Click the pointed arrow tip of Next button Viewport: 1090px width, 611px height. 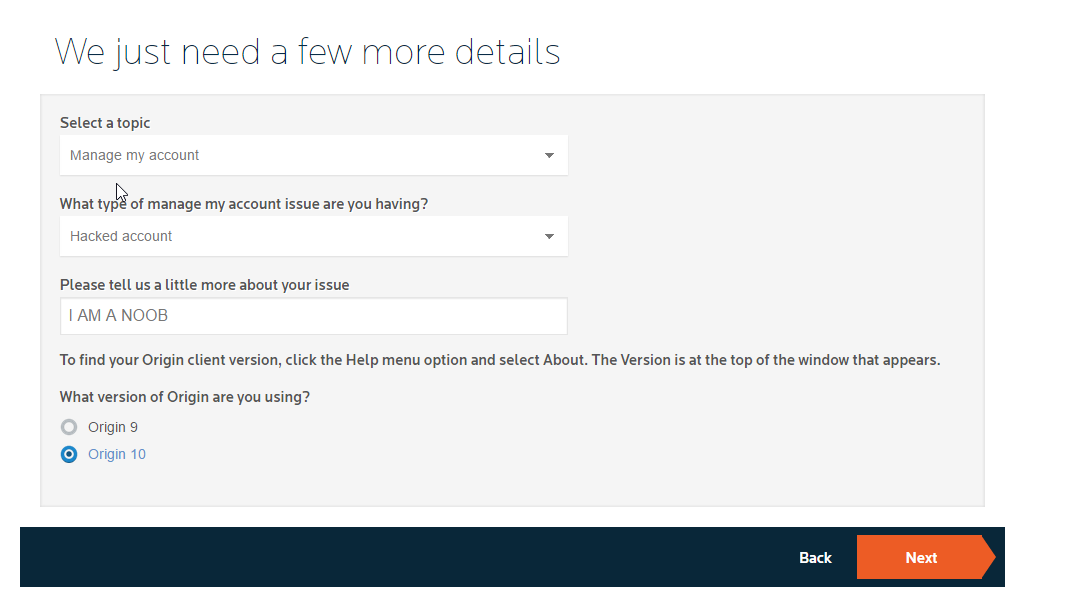[x=989, y=557]
